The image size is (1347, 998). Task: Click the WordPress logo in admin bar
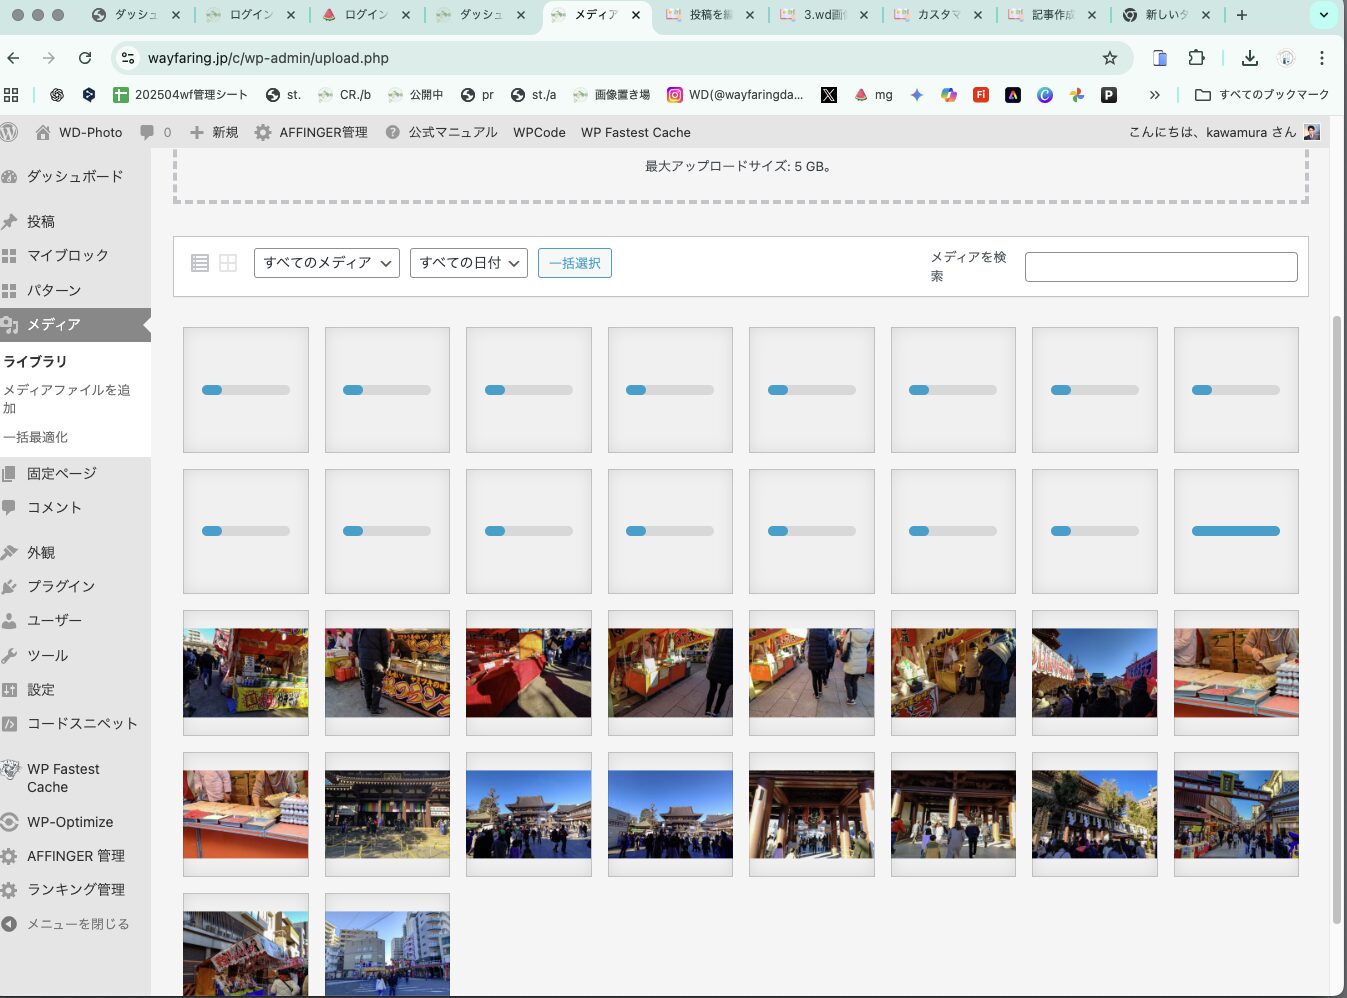pos(10,132)
